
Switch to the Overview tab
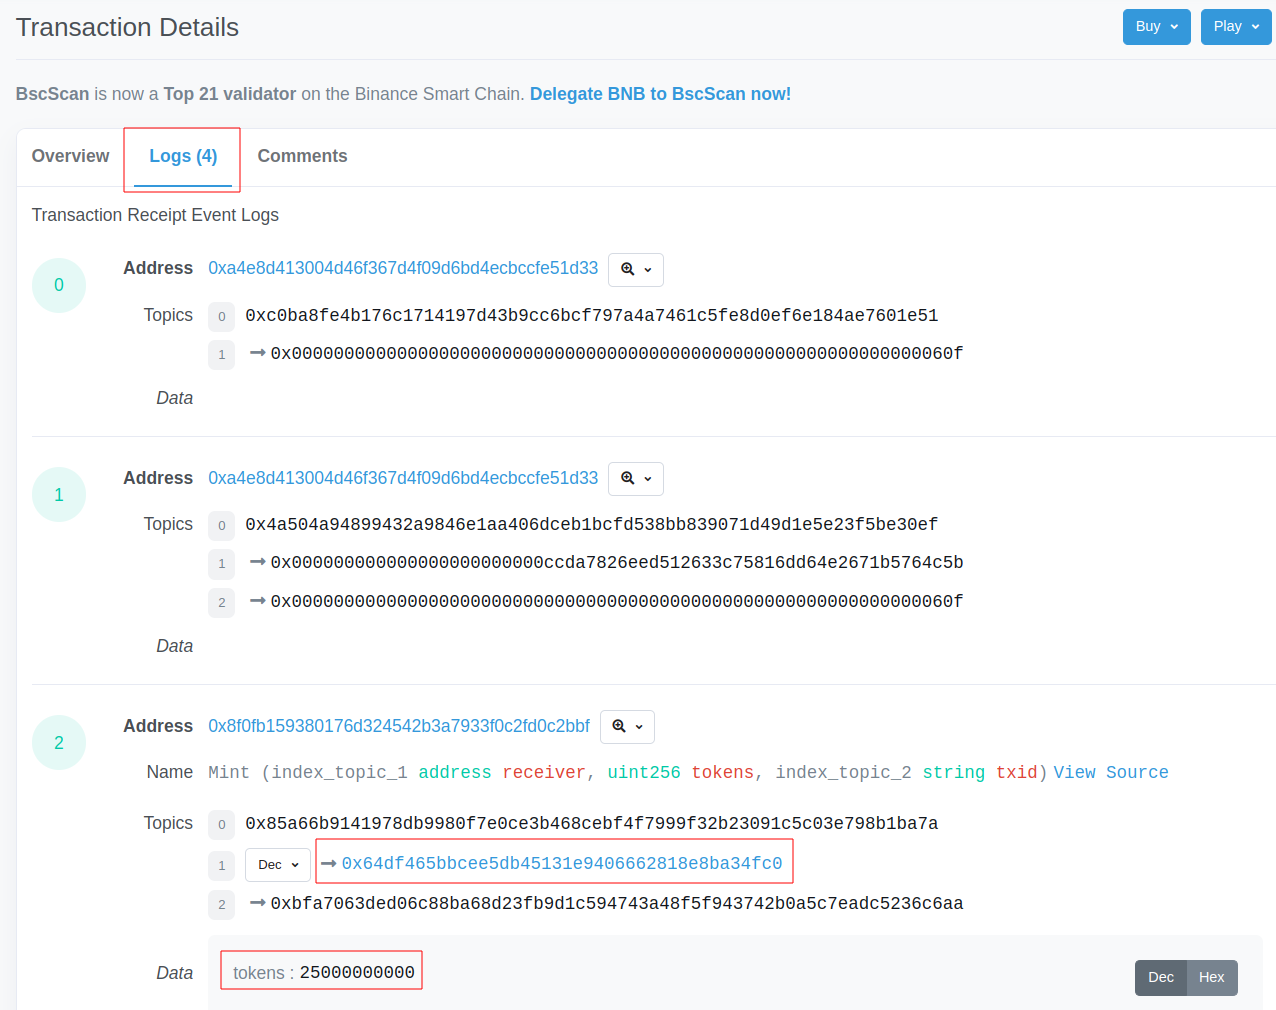[70, 156]
